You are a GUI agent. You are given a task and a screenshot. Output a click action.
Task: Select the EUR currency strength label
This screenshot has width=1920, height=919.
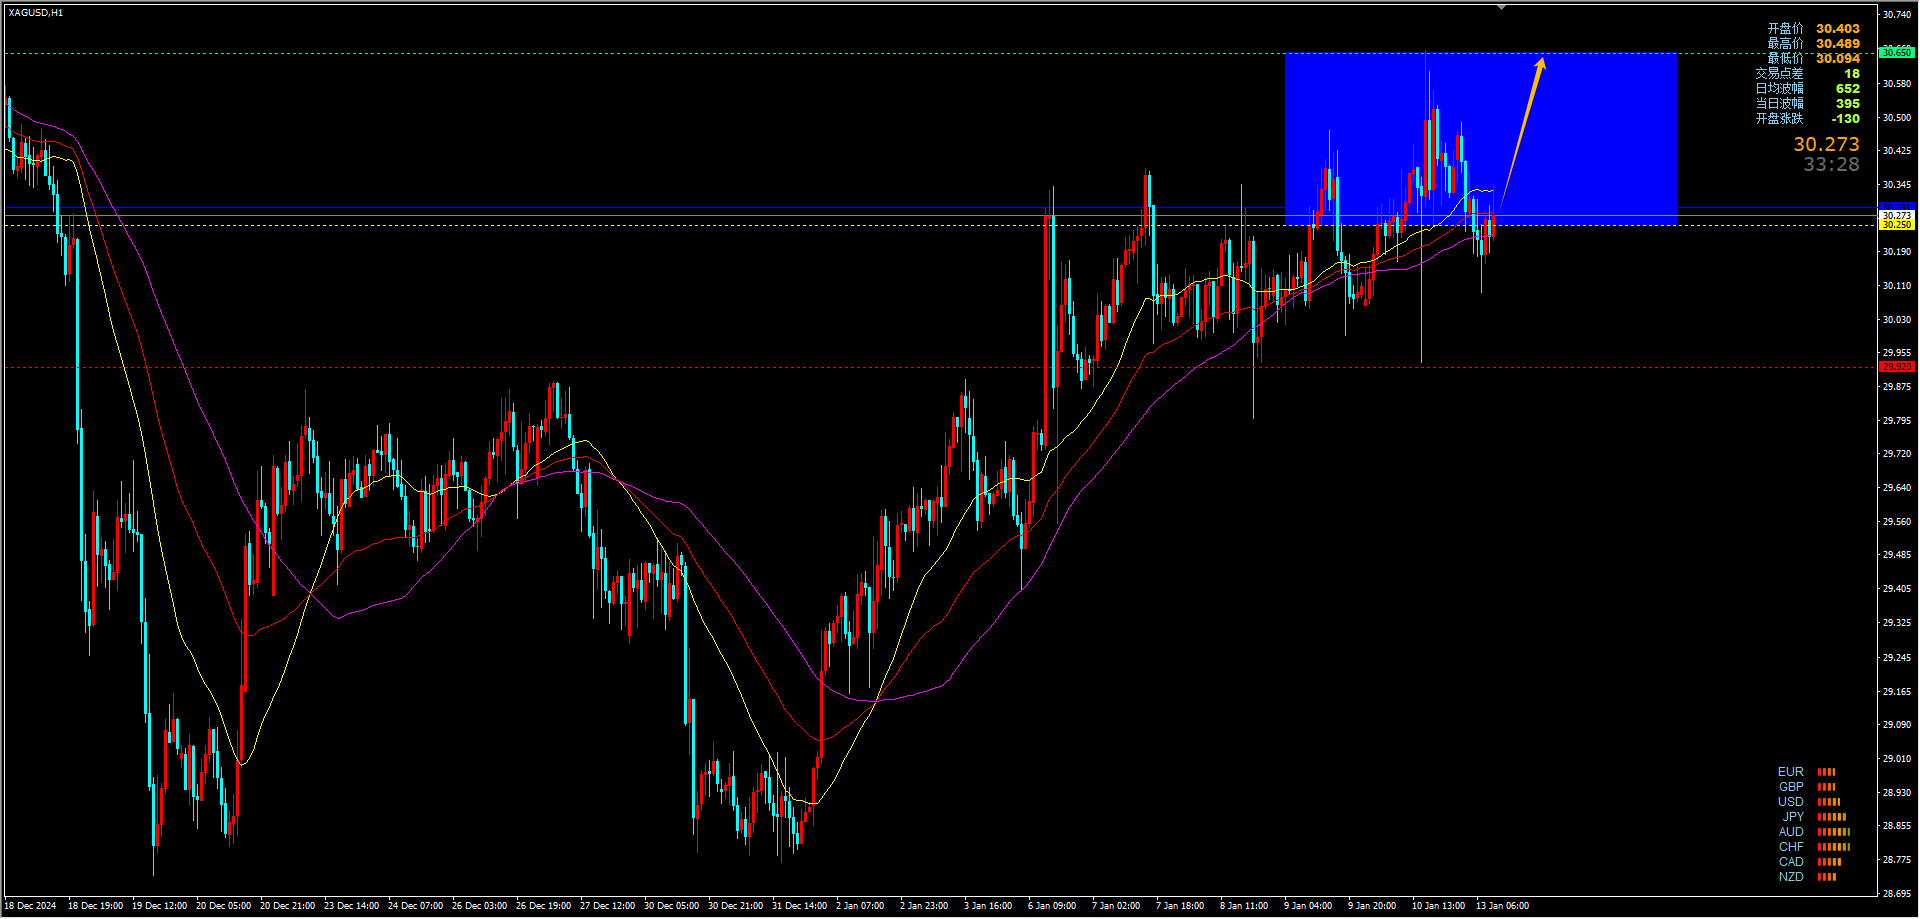click(x=1790, y=772)
